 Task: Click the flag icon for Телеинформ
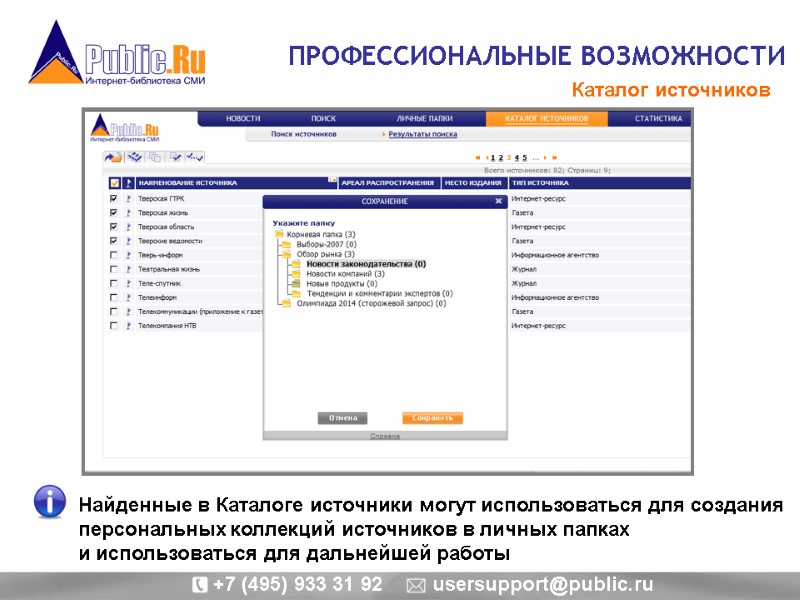click(x=129, y=297)
